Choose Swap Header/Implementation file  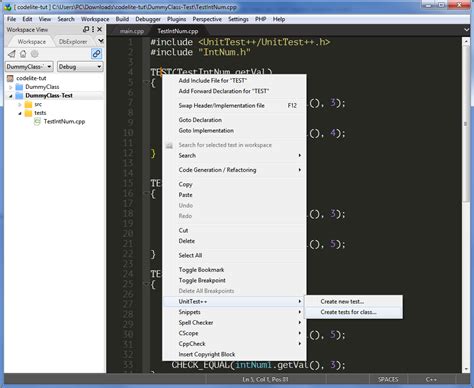tap(234, 106)
